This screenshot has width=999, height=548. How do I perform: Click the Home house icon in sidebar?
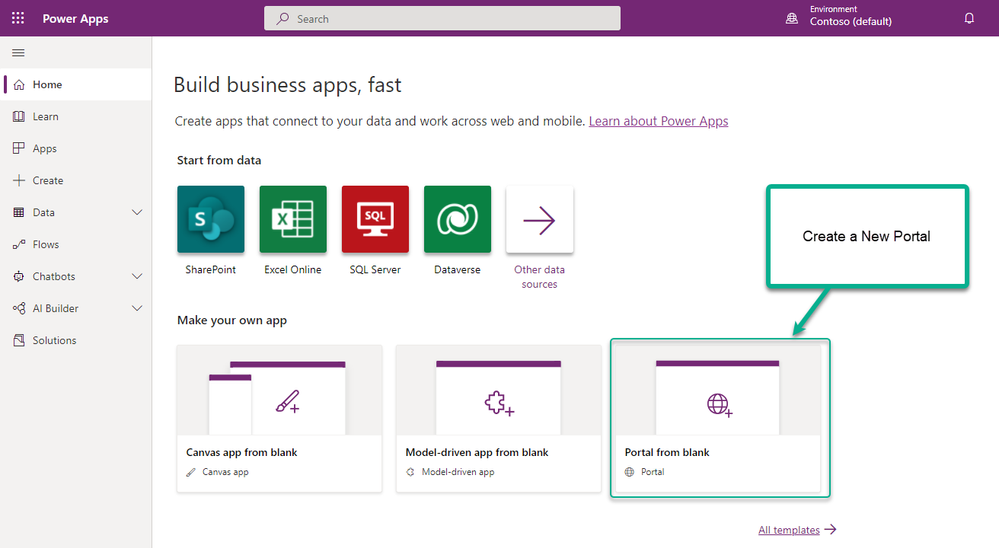[x=19, y=85]
